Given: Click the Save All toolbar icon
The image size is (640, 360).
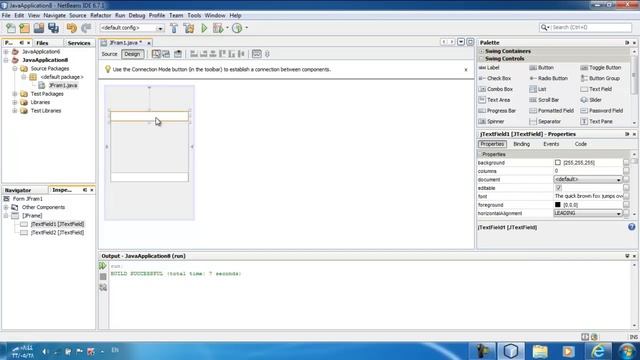Looking at the screenshot, I should click(53, 28).
